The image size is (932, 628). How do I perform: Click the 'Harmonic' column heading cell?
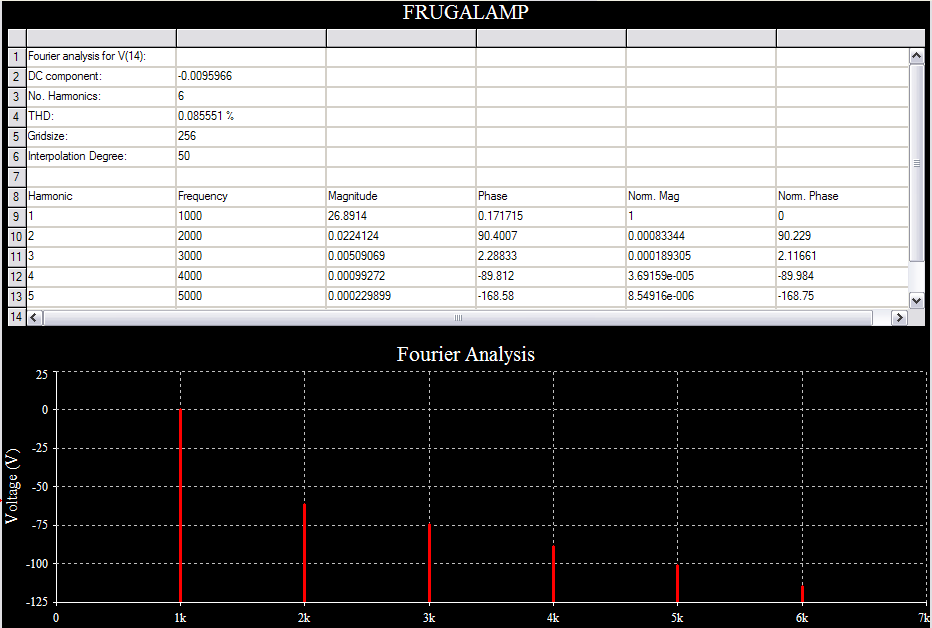click(101, 197)
